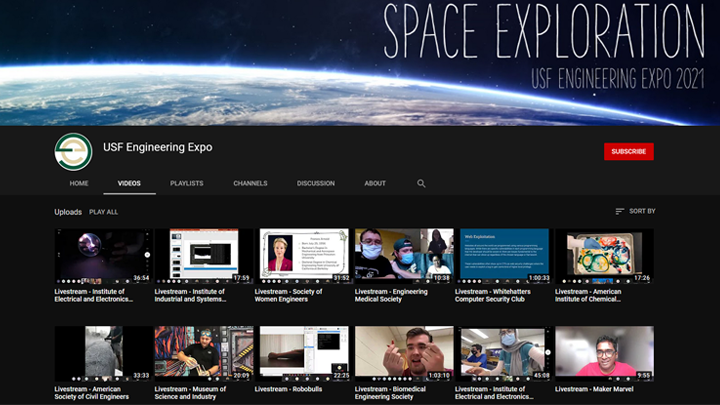The width and height of the screenshot is (720, 405).
Task: Open the Whitehatters Computer Security Club thumbnail
Action: tap(504, 256)
